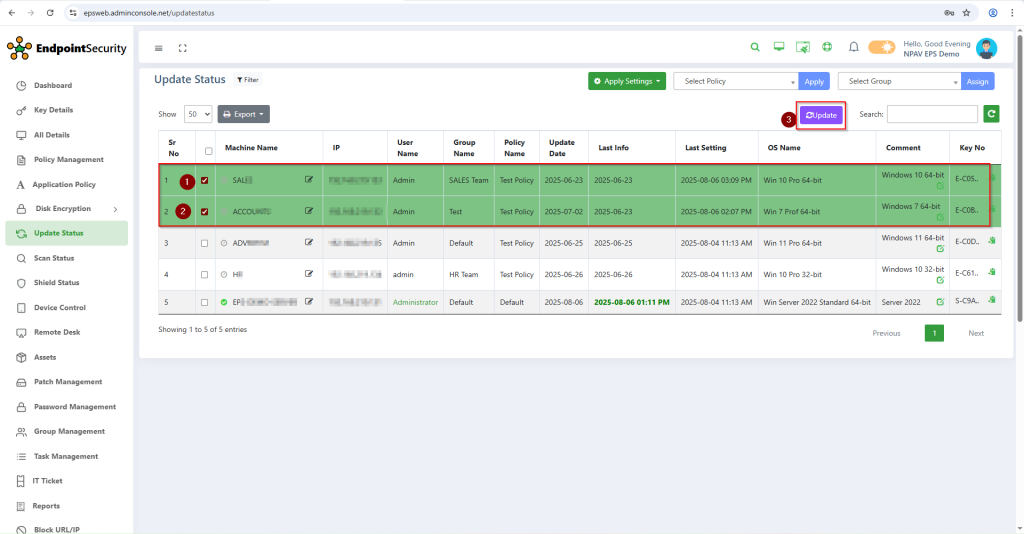
Task: Click the notification bell icon
Action: click(x=853, y=47)
